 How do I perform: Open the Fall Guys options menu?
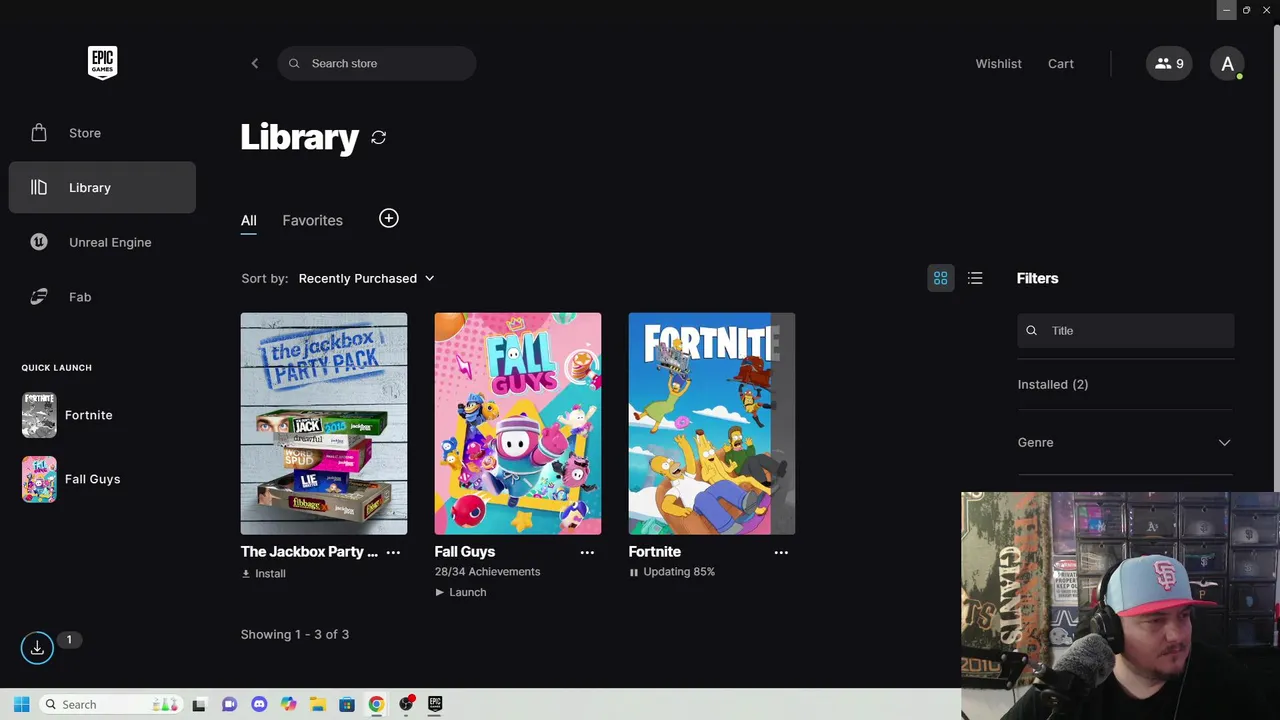click(587, 552)
